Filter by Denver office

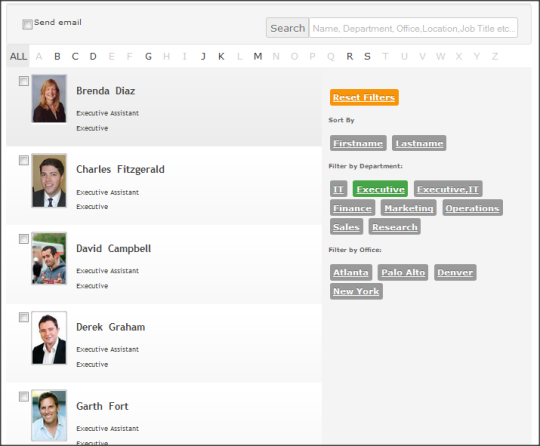[x=455, y=272]
